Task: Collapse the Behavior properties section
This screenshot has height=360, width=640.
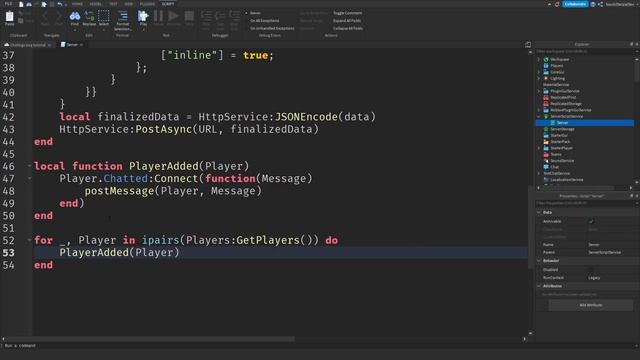Action: tap(539, 260)
